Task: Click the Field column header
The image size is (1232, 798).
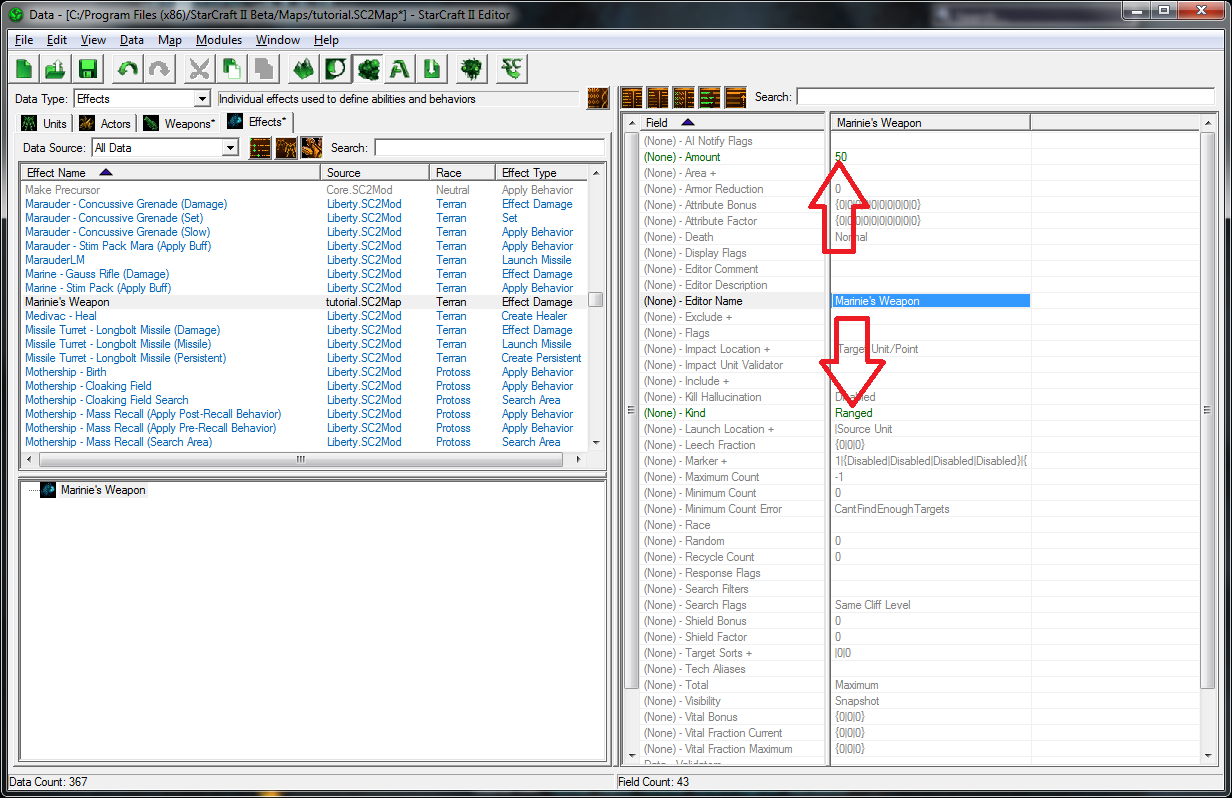Action: [734, 123]
